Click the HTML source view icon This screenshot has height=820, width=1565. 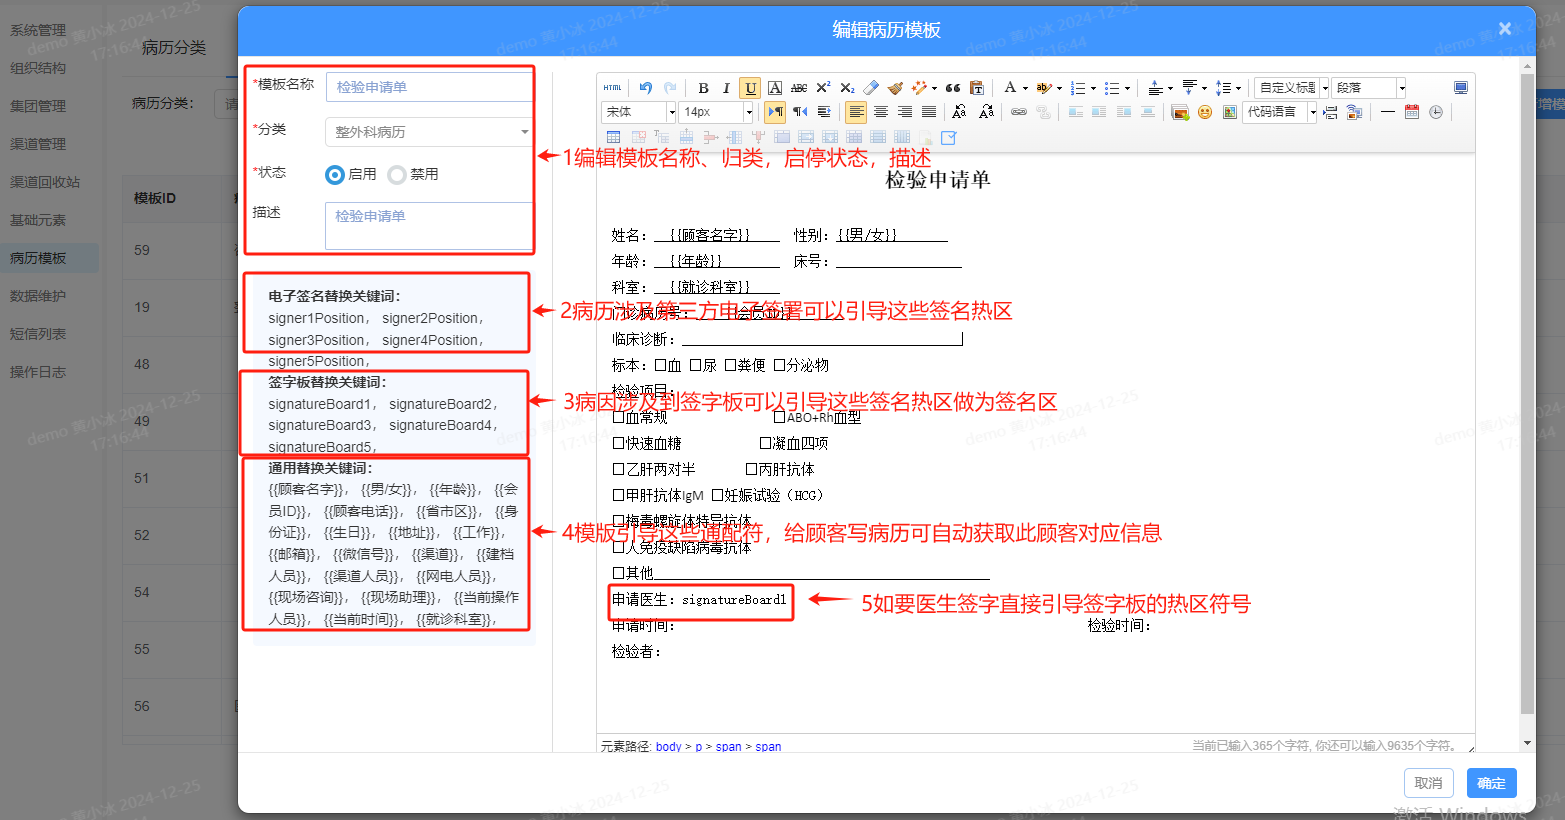coord(613,88)
